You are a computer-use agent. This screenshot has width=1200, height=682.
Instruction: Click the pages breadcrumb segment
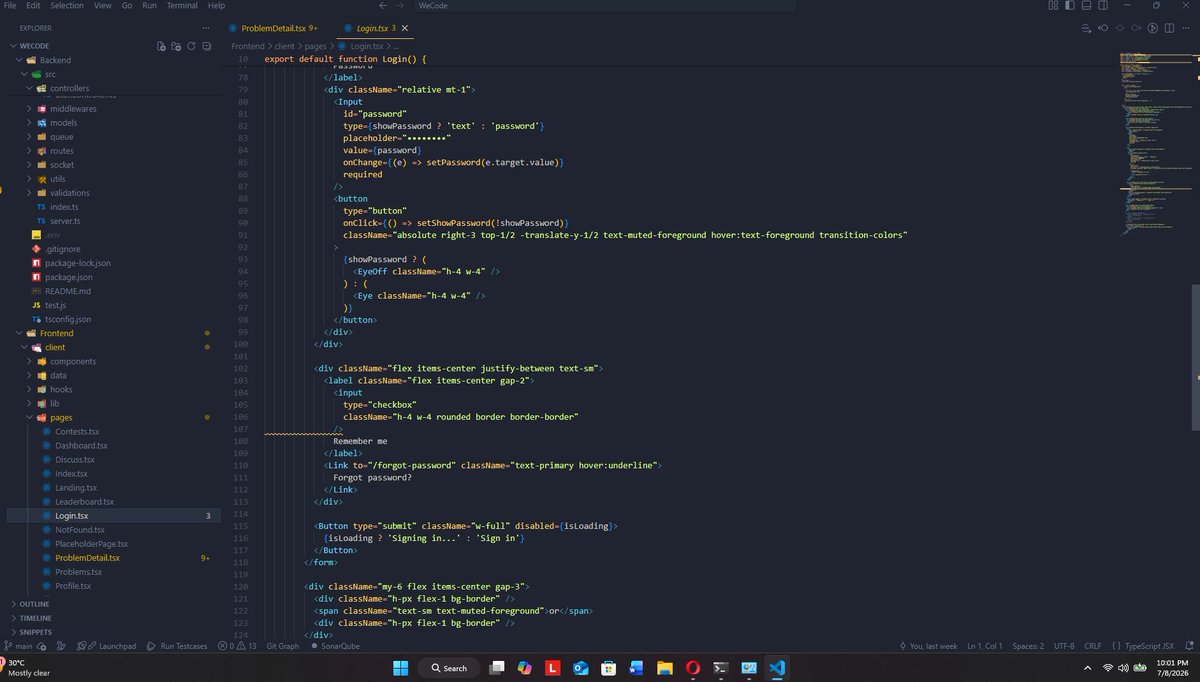[315, 46]
